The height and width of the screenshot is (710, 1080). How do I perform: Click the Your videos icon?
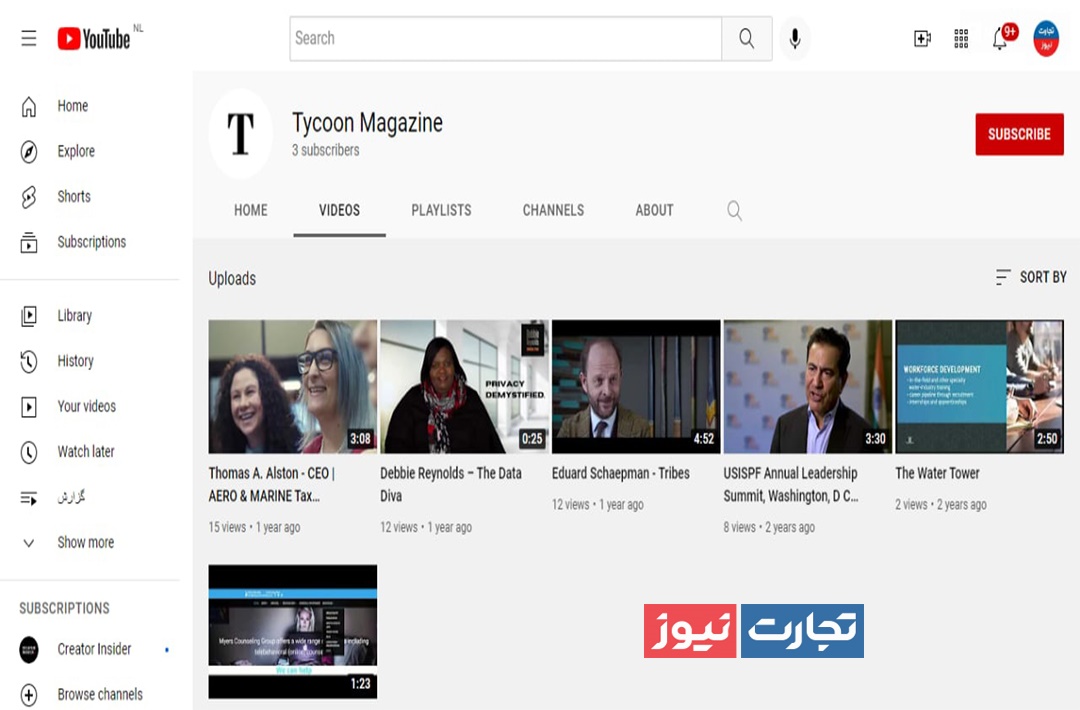pos(29,407)
